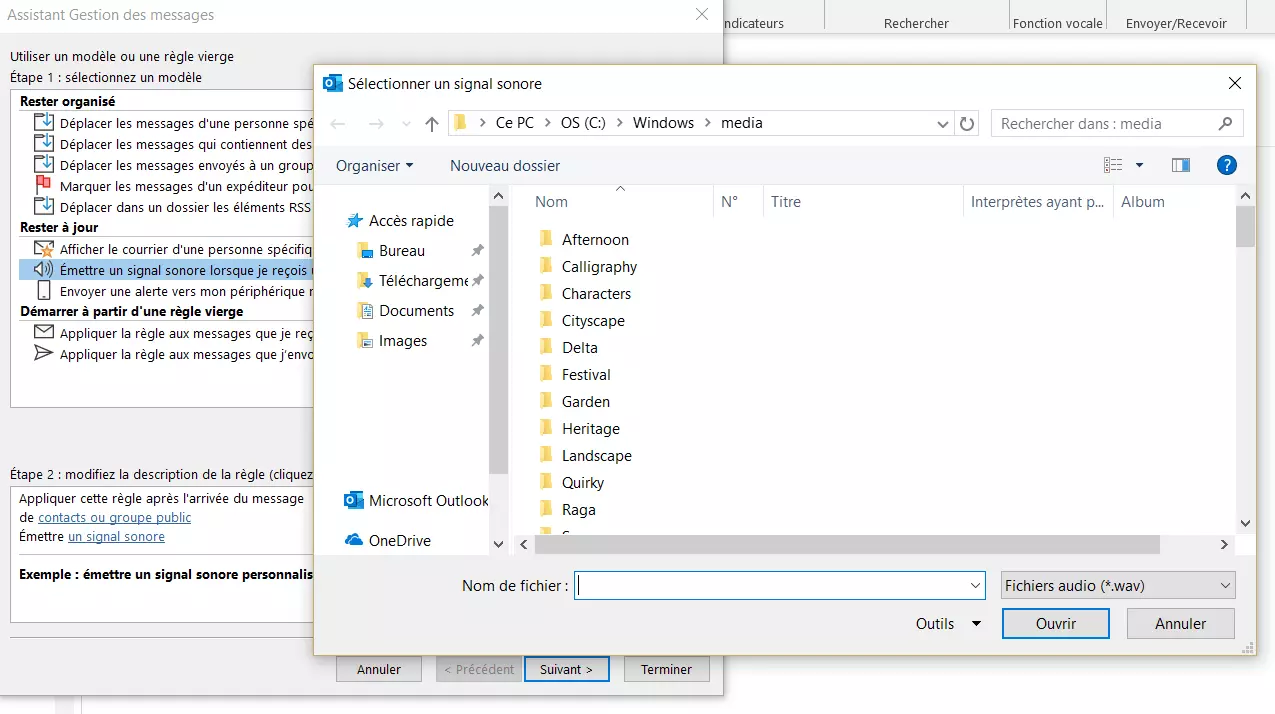Click Windows in the address path
The height and width of the screenshot is (714, 1275).
663,123
